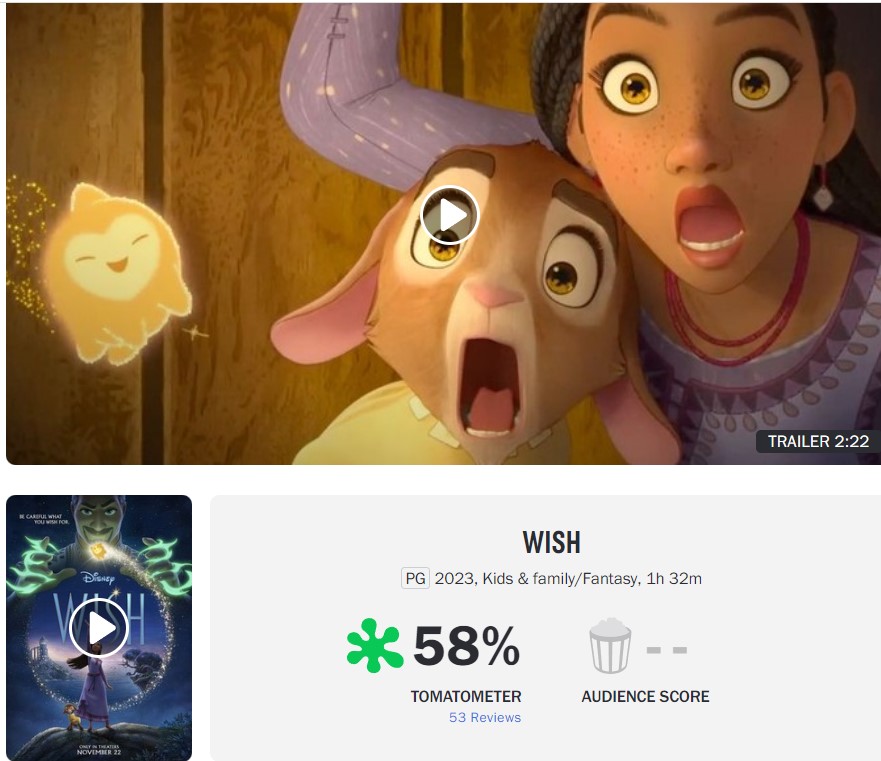The image size is (881, 761).
Task: Click the popcorn bucket audience score icon
Action: pos(610,645)
